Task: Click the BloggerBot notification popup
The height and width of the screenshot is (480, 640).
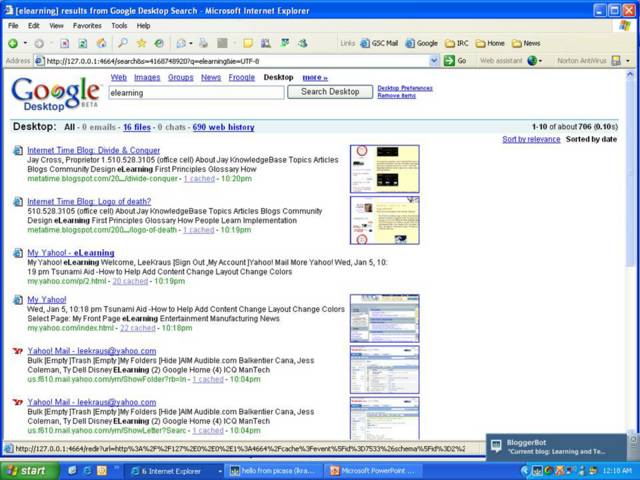Action: [556, 447]
